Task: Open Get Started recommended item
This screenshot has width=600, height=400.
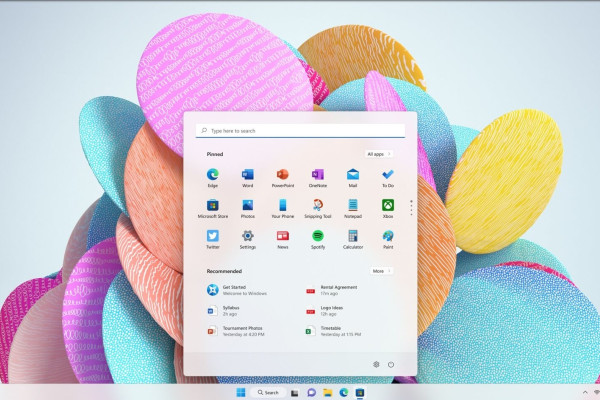Action: (x=237, y=290)
